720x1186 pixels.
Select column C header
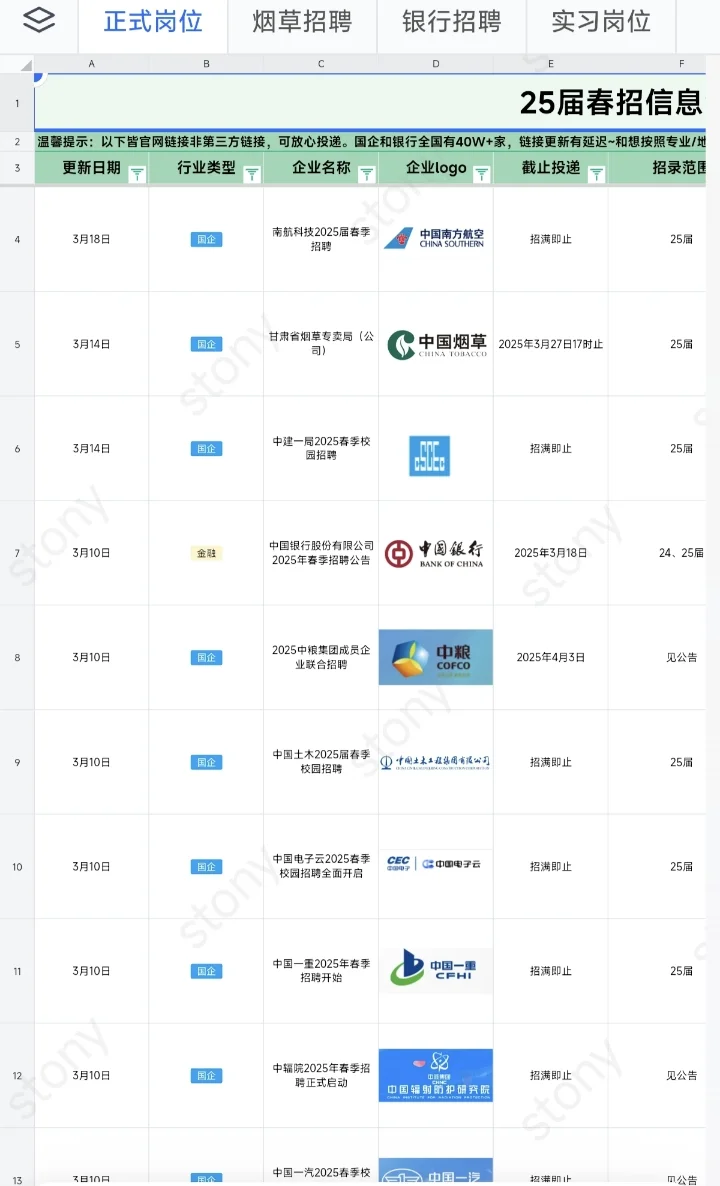[x=321, y=64]
